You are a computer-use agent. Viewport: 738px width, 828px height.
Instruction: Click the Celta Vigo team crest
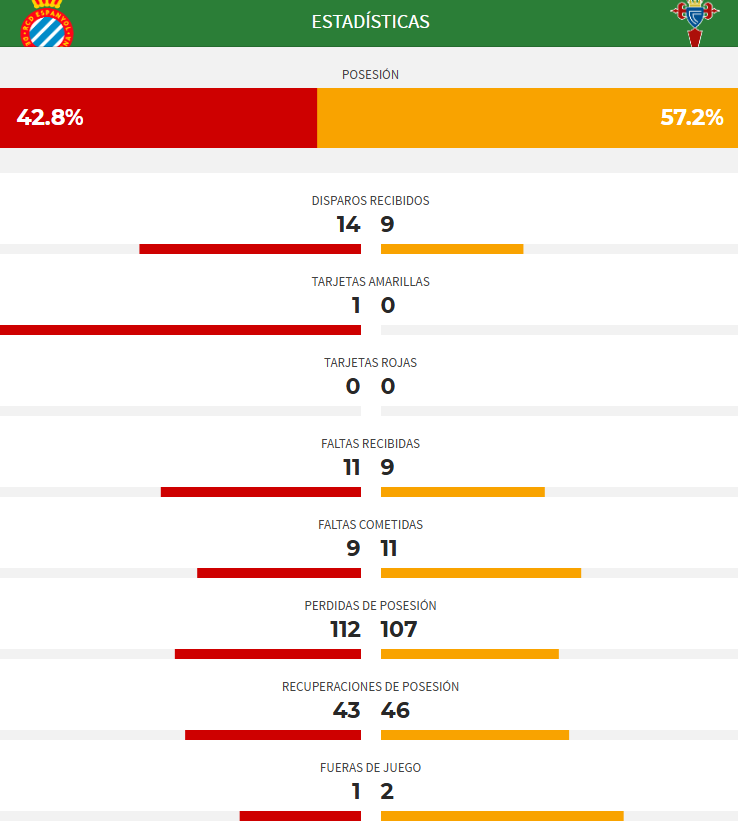695,22
